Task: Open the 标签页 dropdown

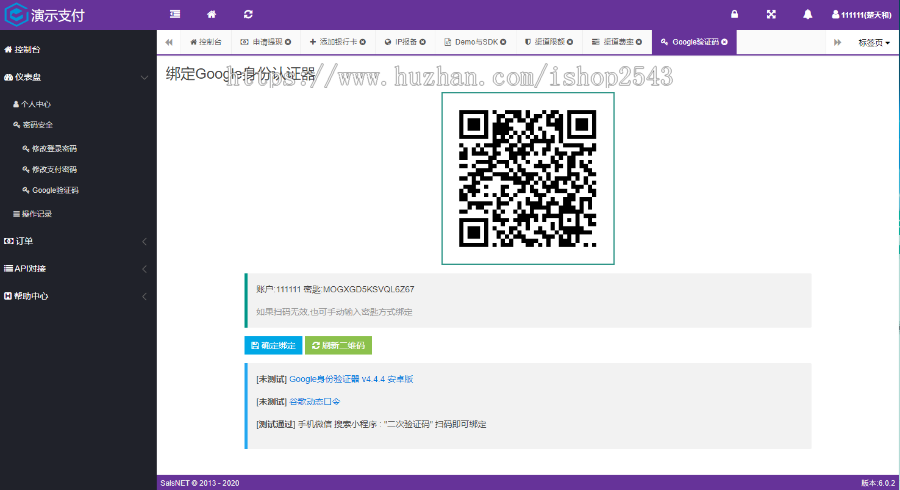Action: 873,42
